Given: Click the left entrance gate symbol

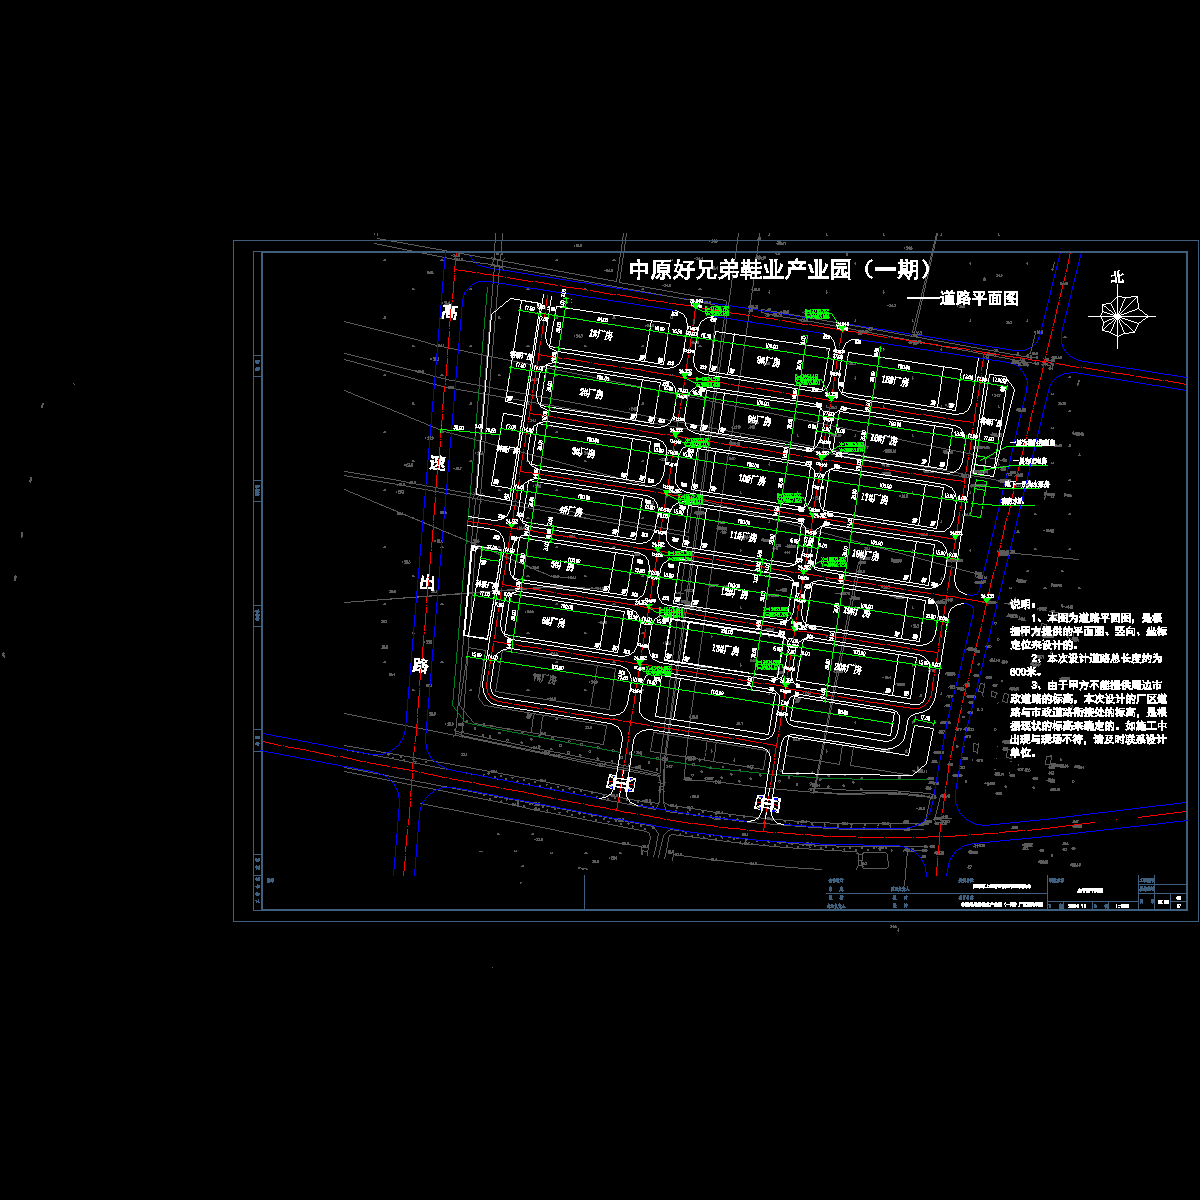Looking at the screenshot, I should pyautogui.click(x=621, y=784).
